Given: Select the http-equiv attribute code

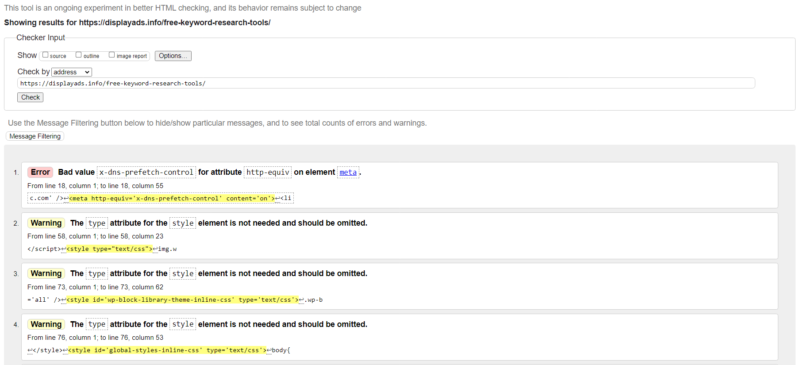Looking at the screenshot, I should 267,173.
